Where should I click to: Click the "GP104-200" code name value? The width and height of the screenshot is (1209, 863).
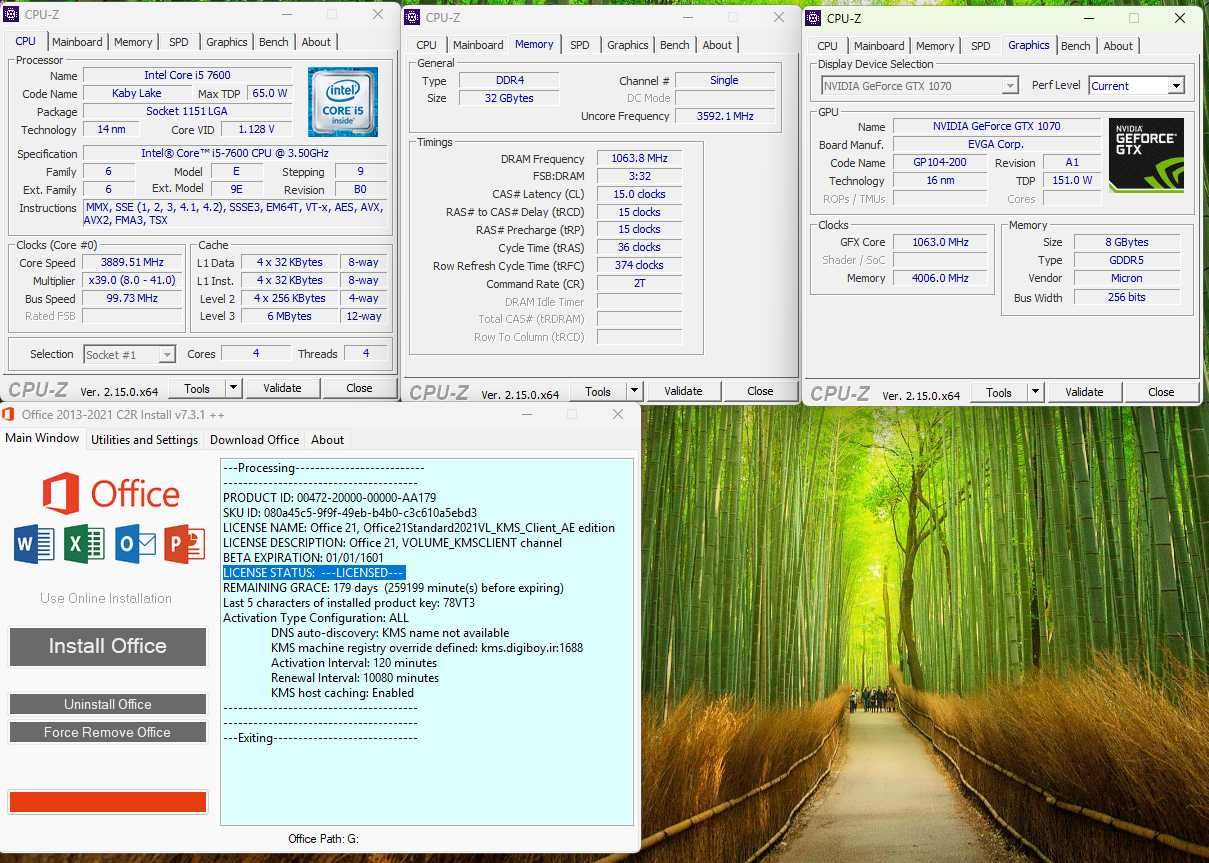[x=939, y=163]
